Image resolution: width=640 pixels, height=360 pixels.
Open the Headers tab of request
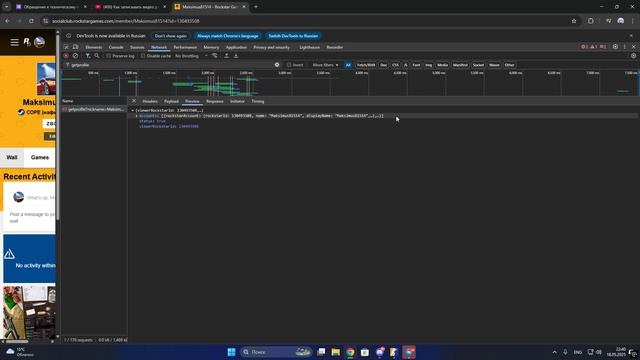pyautogui.click(x=150, y=101)
